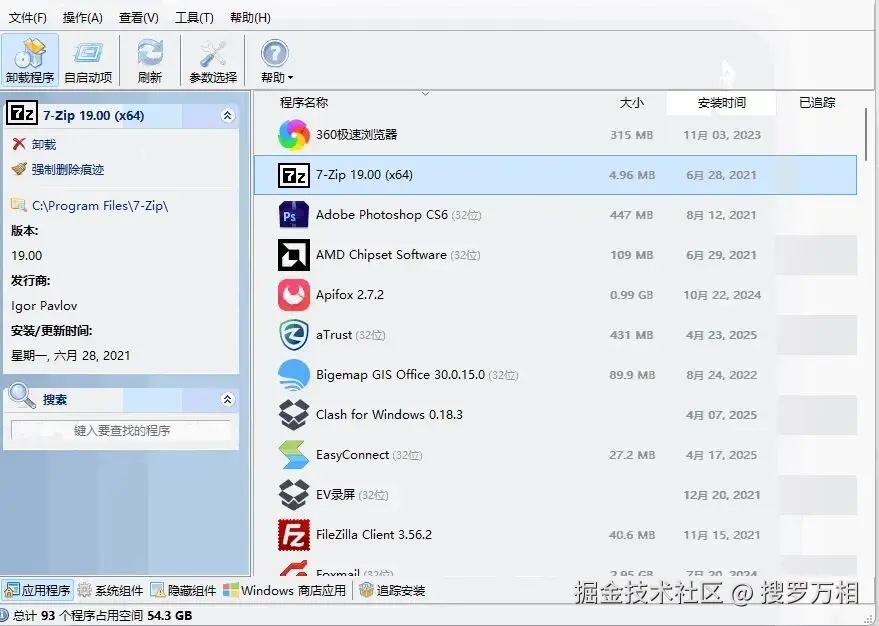Viewport: 879px width, 626px height.
Task: Select 7-Zip 19.00 (x64) list icon
Action: click(x=294, y=175)
